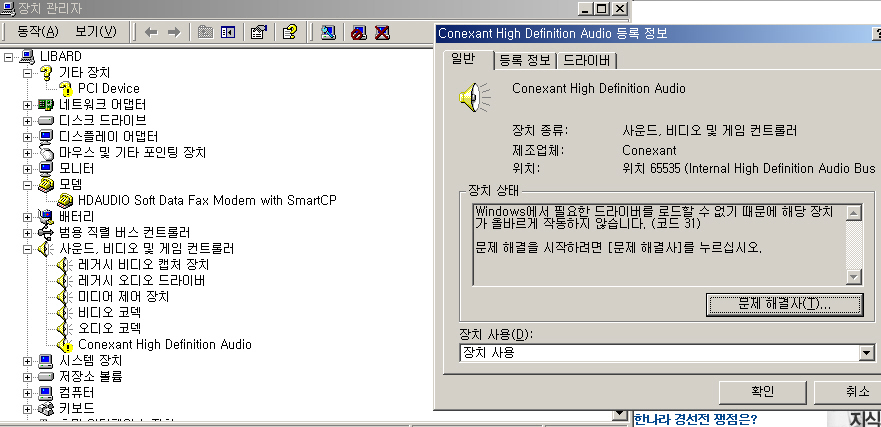The height and width of the screenshot is (427, 881).
Task: Open the 동작(A) menu
Action: point(38,31)
